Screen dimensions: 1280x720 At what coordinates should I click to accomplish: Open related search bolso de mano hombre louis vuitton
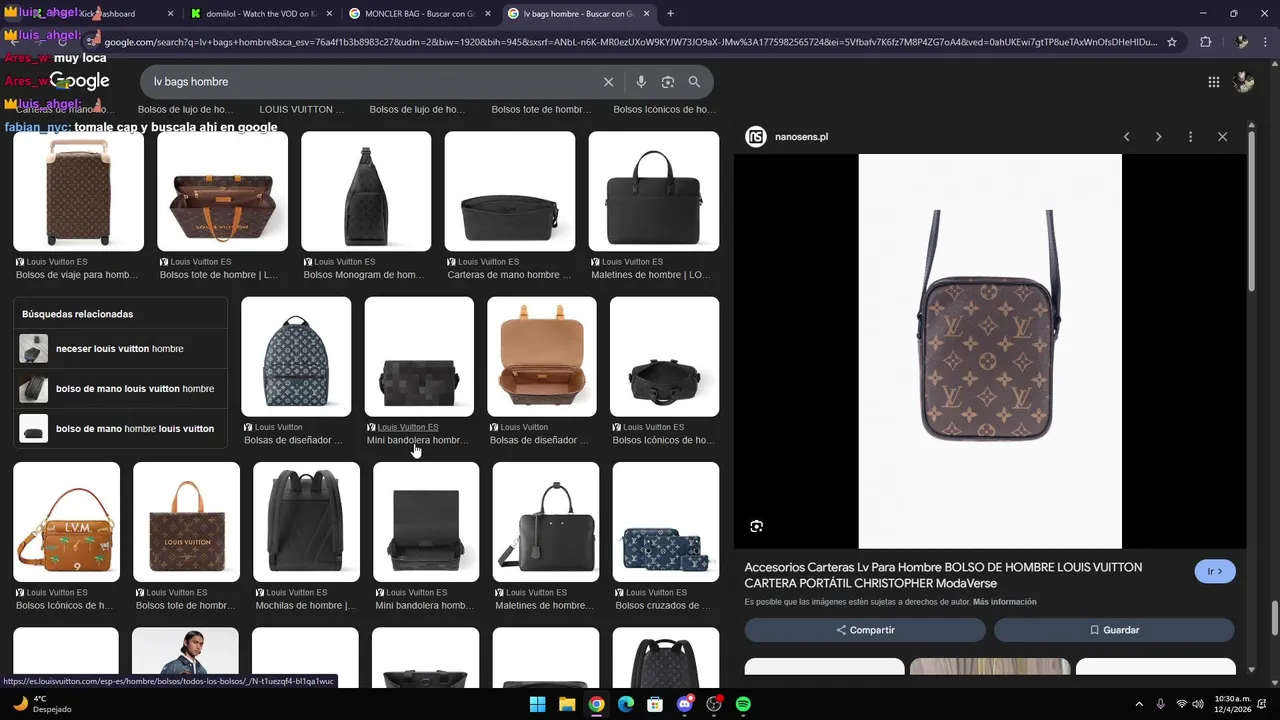tap(120, 429)
